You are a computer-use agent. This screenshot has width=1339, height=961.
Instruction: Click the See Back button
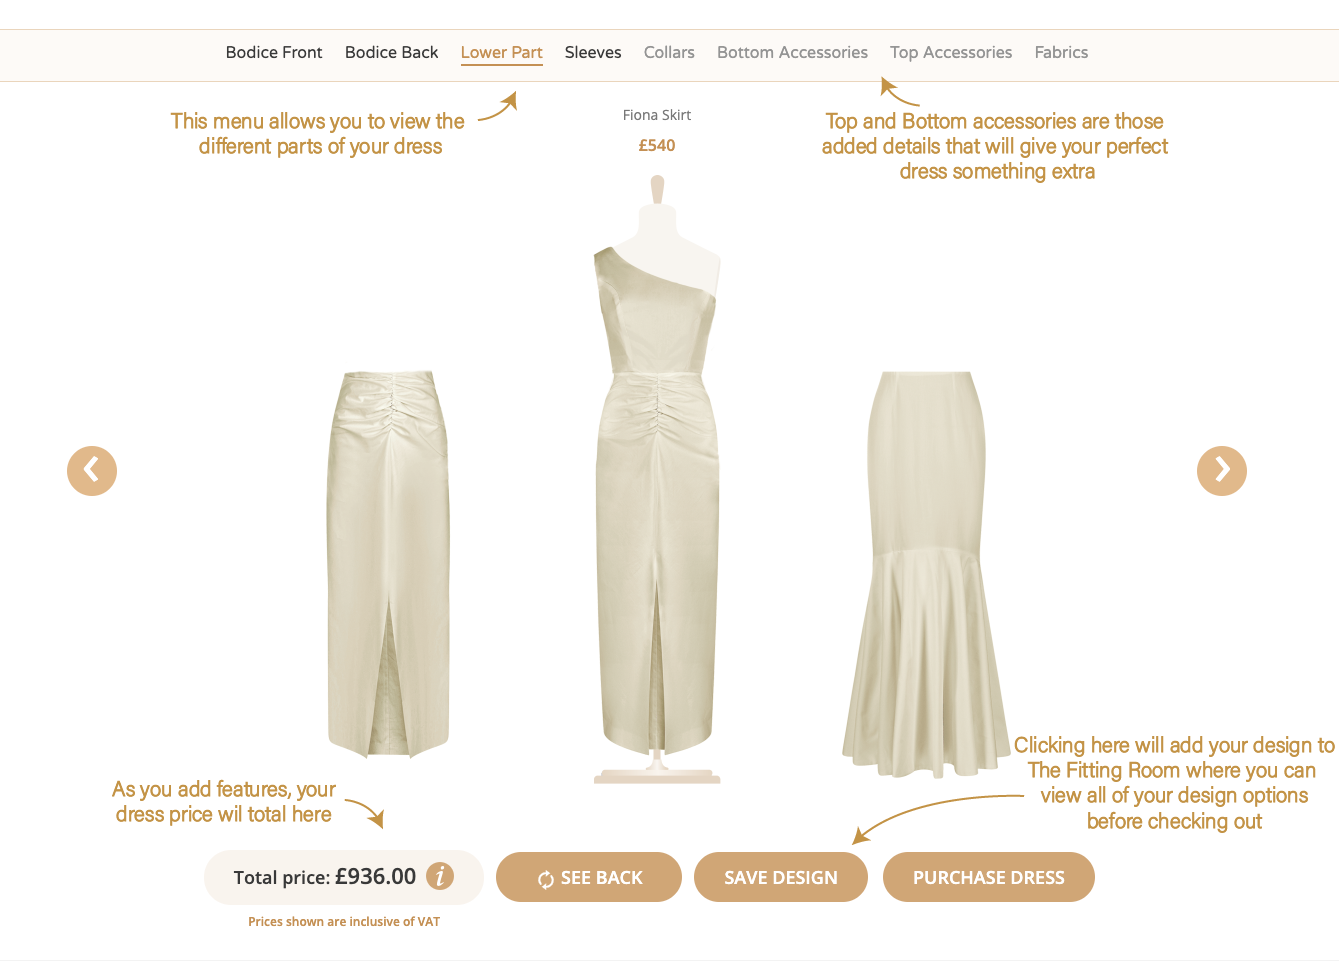589,877
